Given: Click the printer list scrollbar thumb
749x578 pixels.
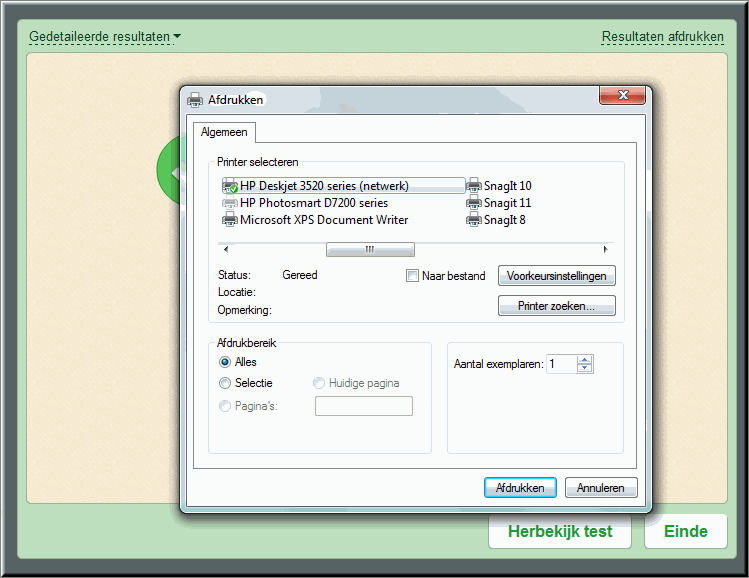Looking at the screenshot, I should click(370, 249).
